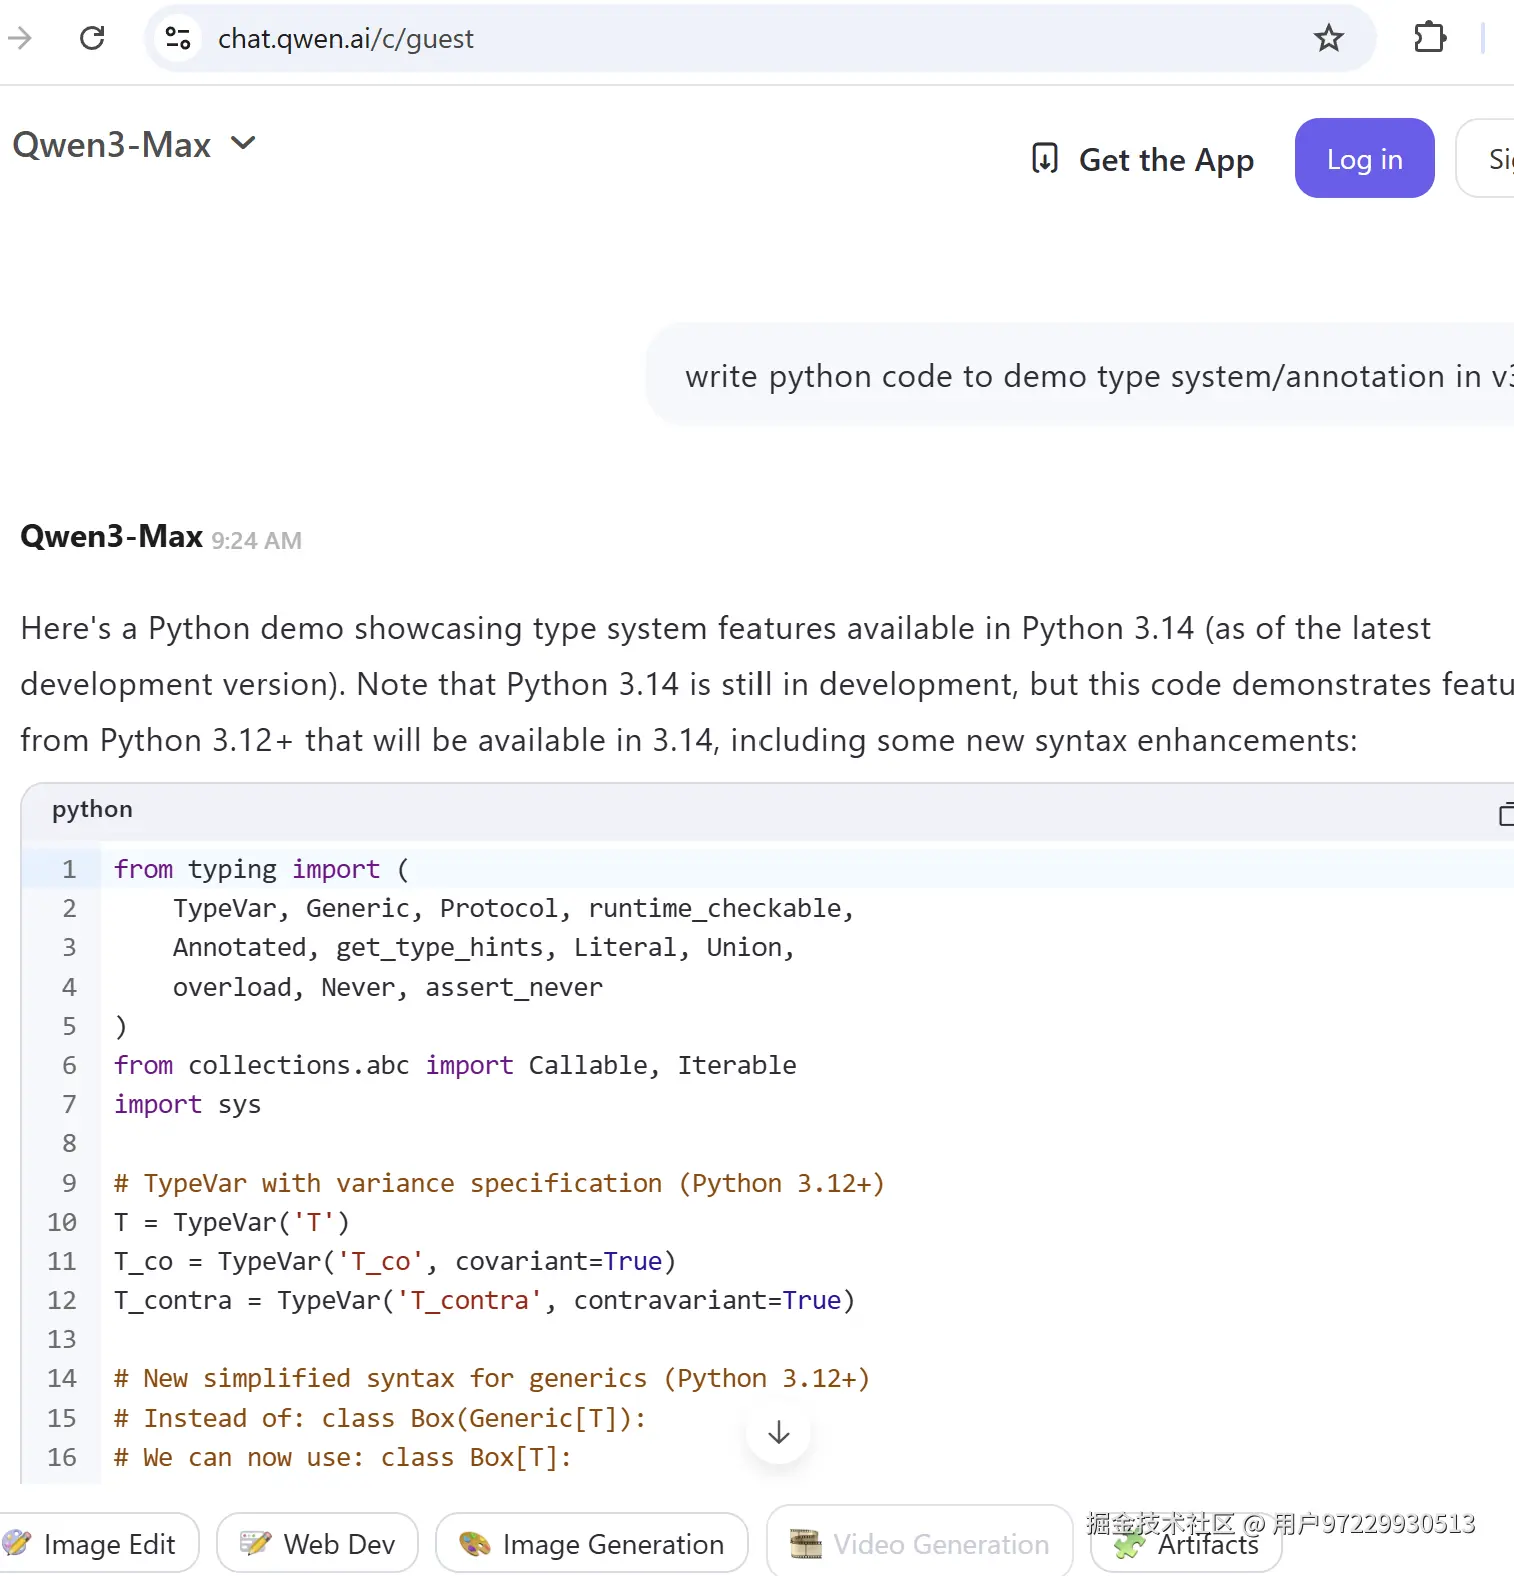
Task: Expand the Qwen3-Max model dropdown
Action: click(x=243, y=144)
